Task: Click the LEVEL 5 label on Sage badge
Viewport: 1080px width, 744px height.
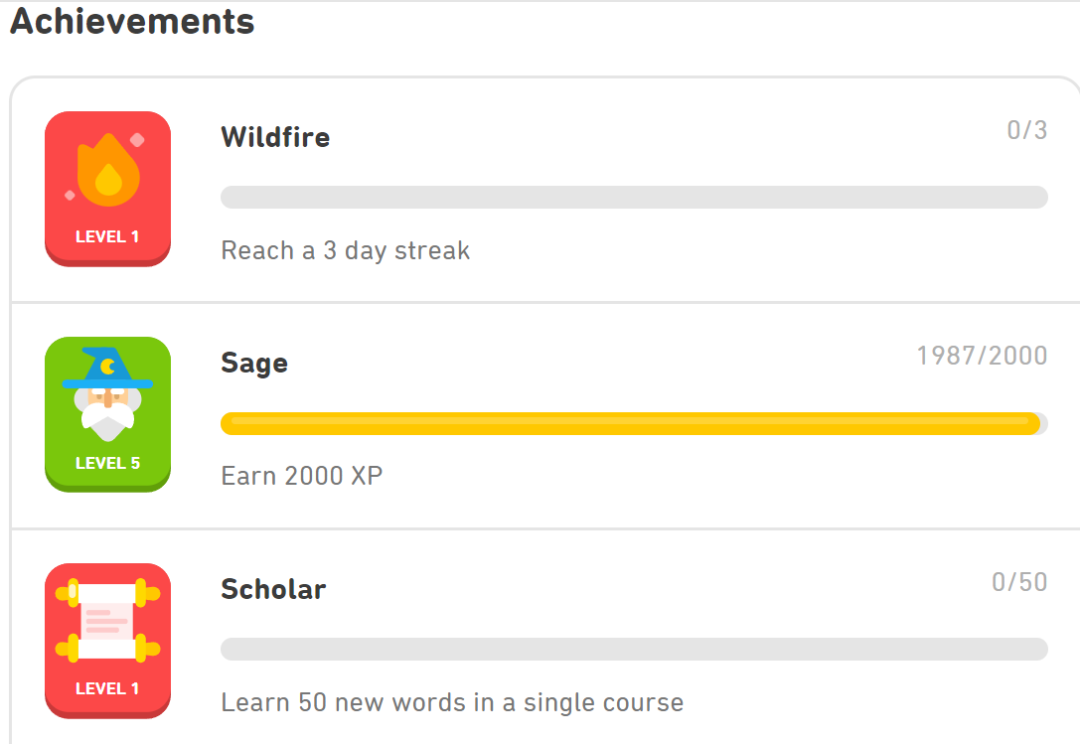Action: pyautogui.click(x=108, y=463)
